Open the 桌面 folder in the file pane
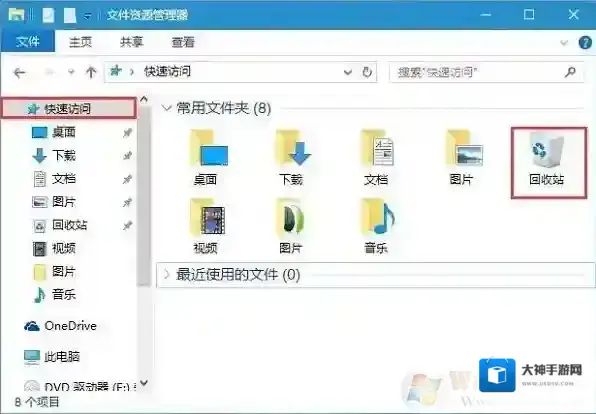The width and height of the screenshot is (596, 414). point(208,158)
